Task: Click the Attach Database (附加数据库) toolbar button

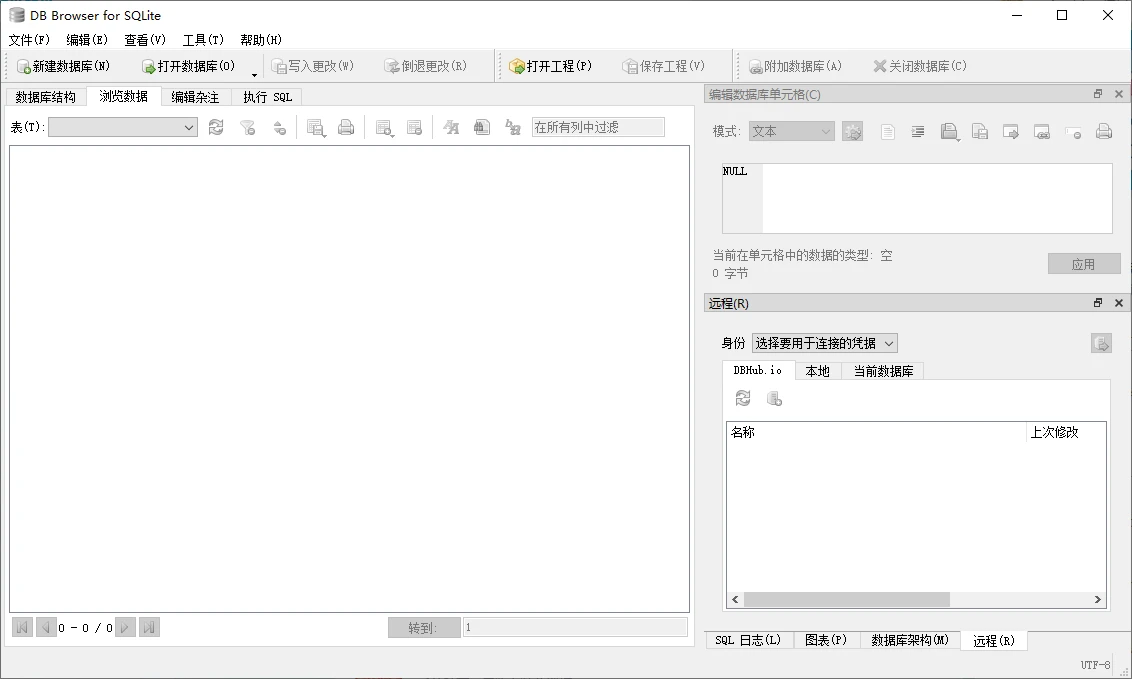Action: pyautogui.click(x=796, y=66)
